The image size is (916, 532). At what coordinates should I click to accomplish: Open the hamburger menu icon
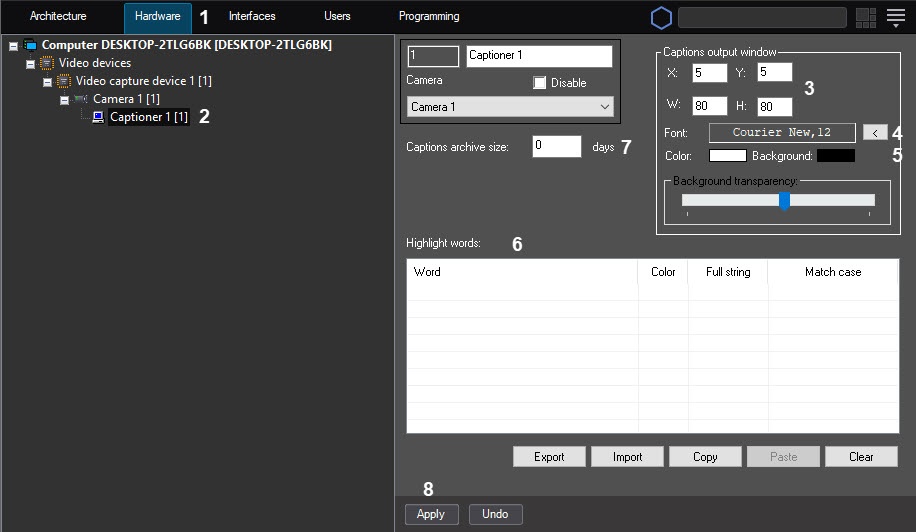click(x=896, y=17)
